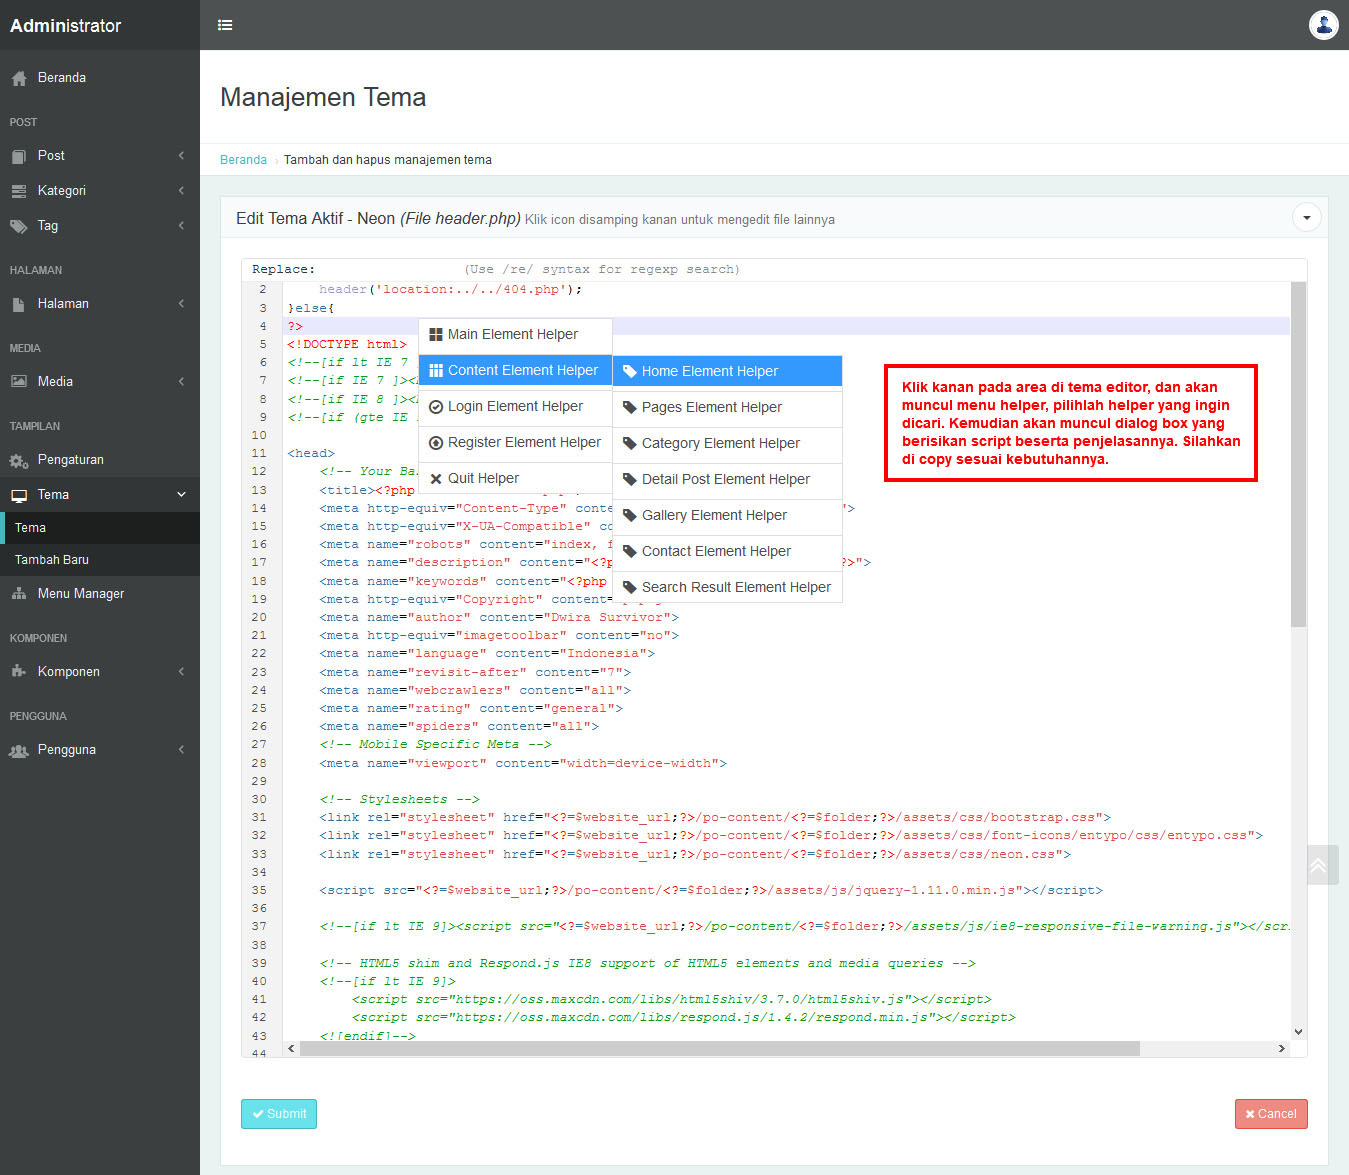Viewport: 1349px width, 1175px height.
Task: Choose Login Element Helper menu entry
Action: [514, 407]
